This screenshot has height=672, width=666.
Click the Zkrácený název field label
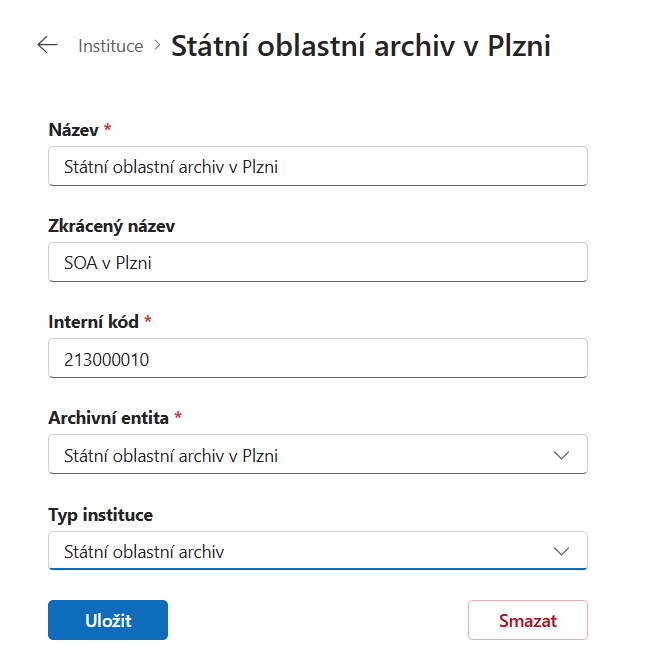pyautogui.click(x=111, y=226)
